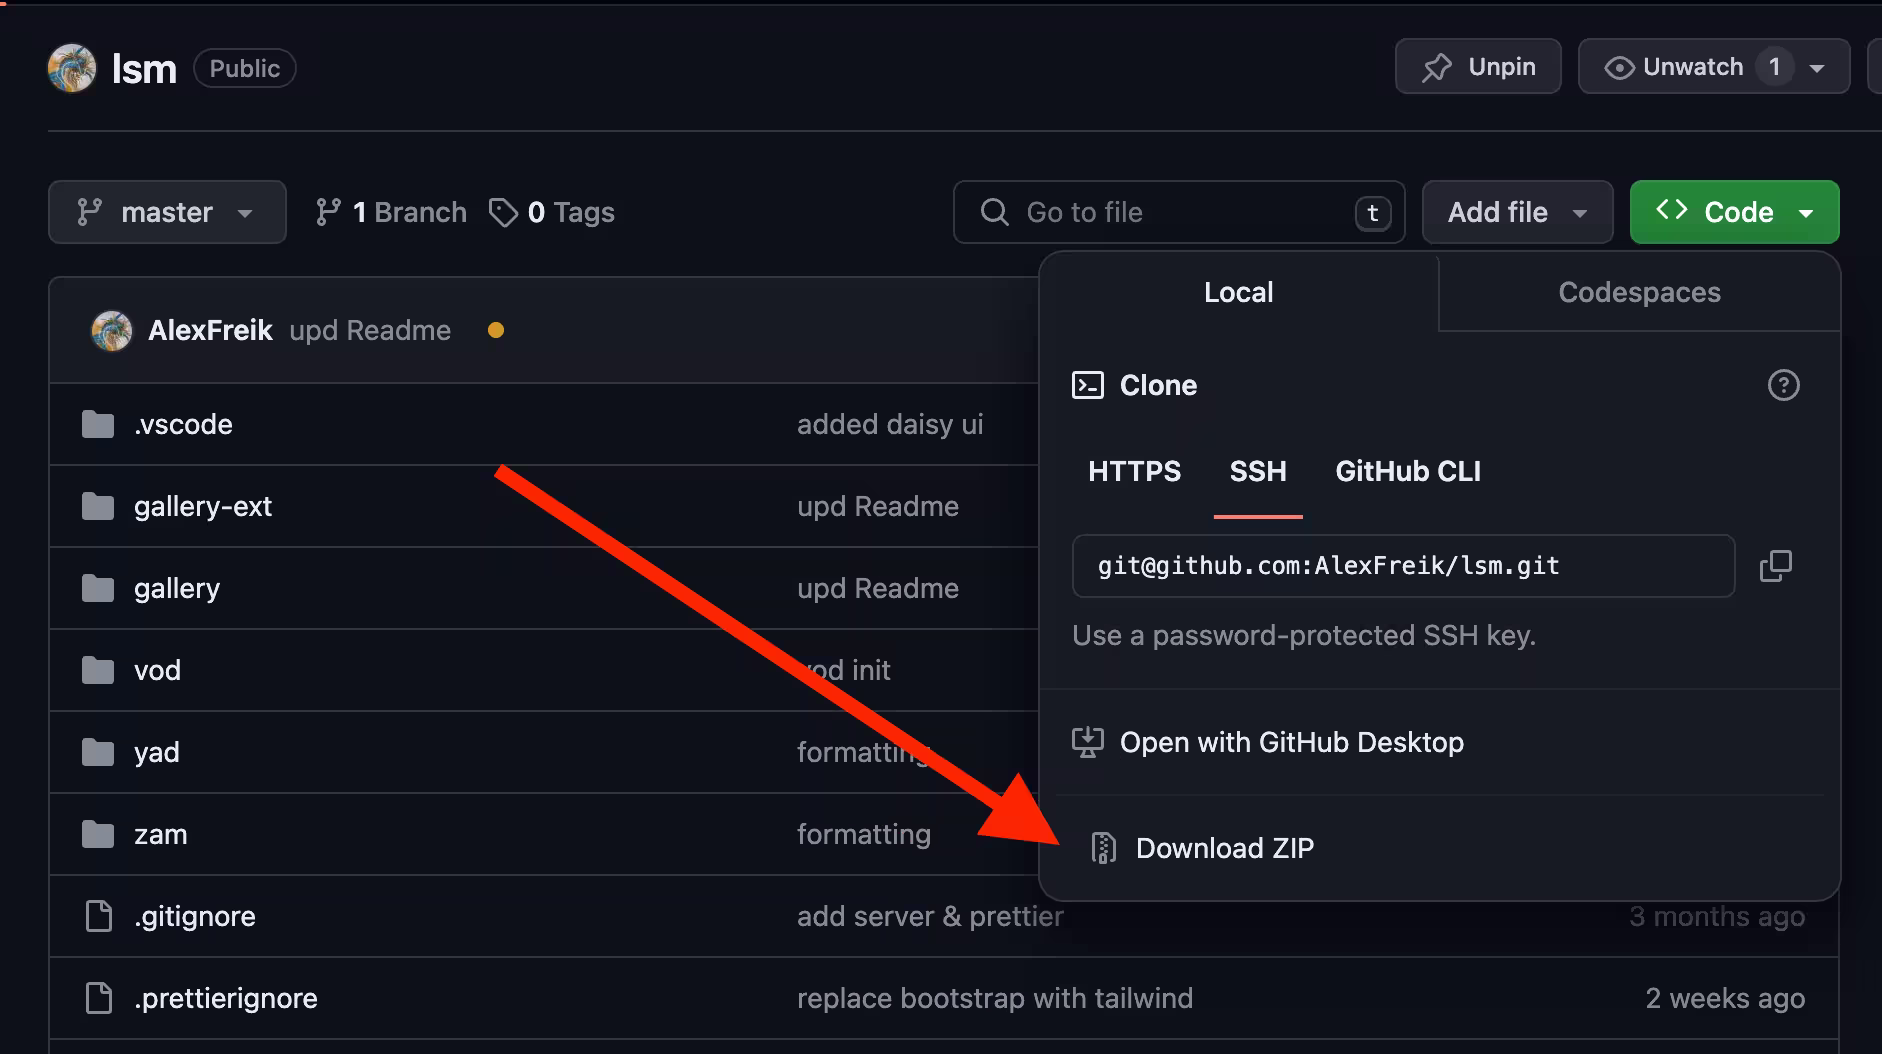Click the AlexFreik commit author avatar

click(112, 331)
